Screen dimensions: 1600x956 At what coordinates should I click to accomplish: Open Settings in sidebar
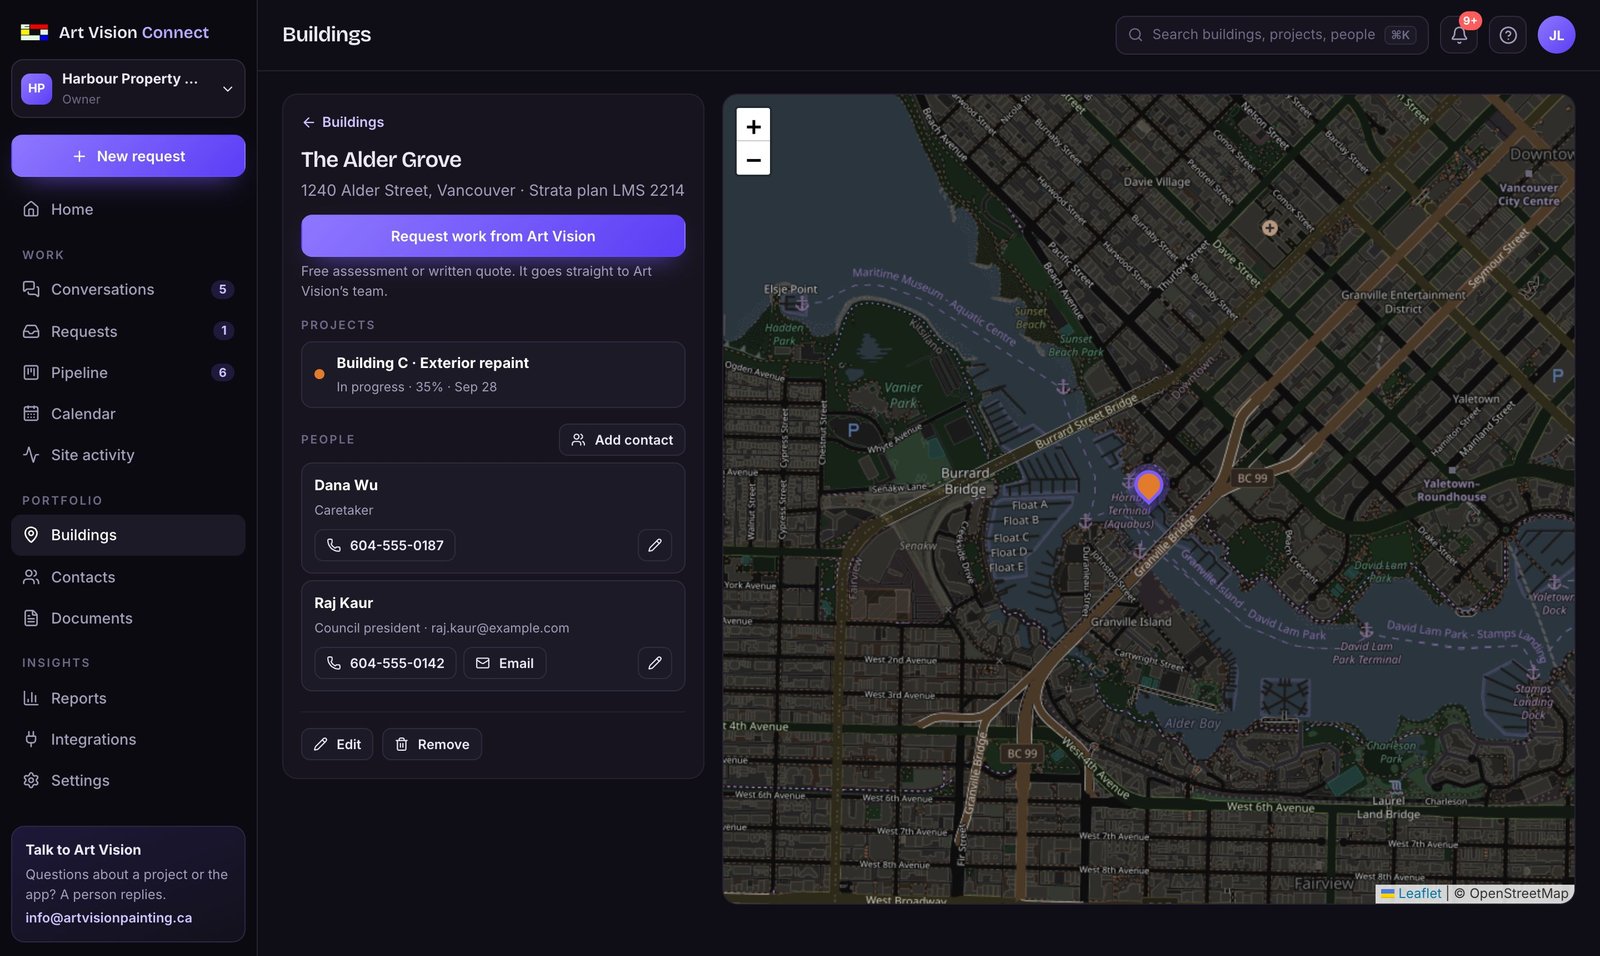[x=128, y=780]
